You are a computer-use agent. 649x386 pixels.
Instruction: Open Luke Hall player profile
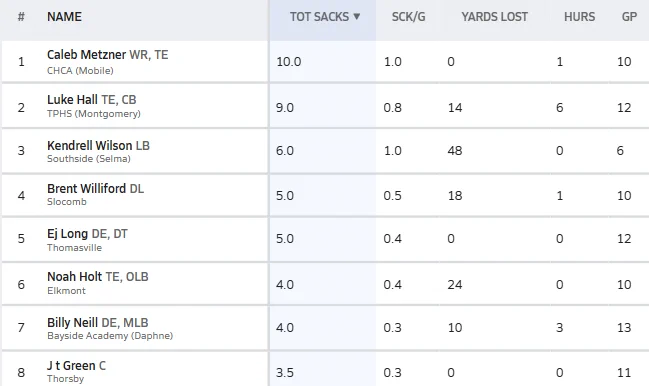point(72,99)
